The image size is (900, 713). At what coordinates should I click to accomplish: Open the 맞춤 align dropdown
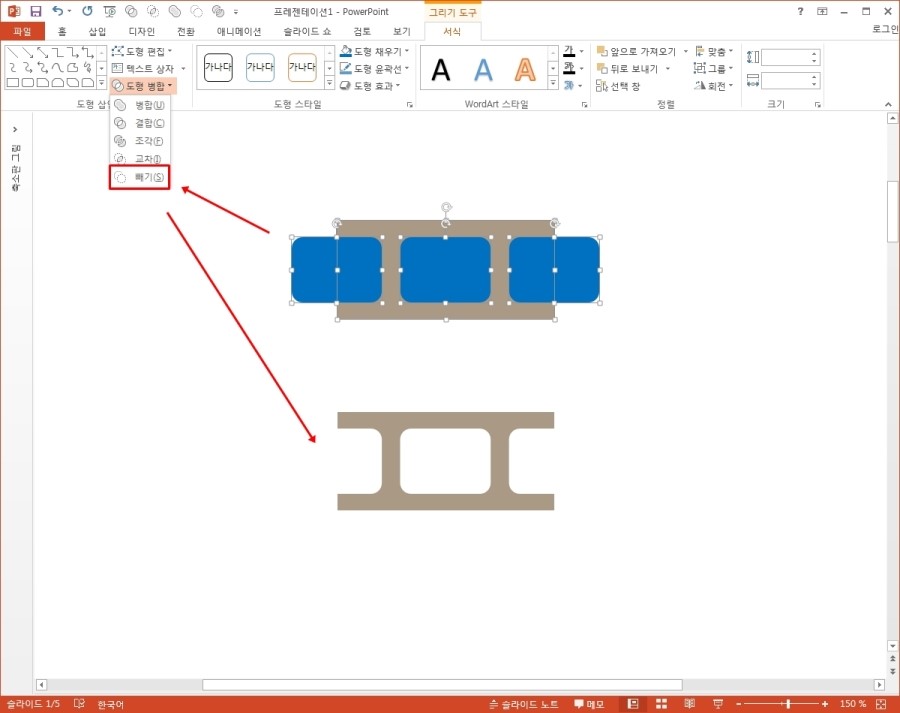click(713, 51)
